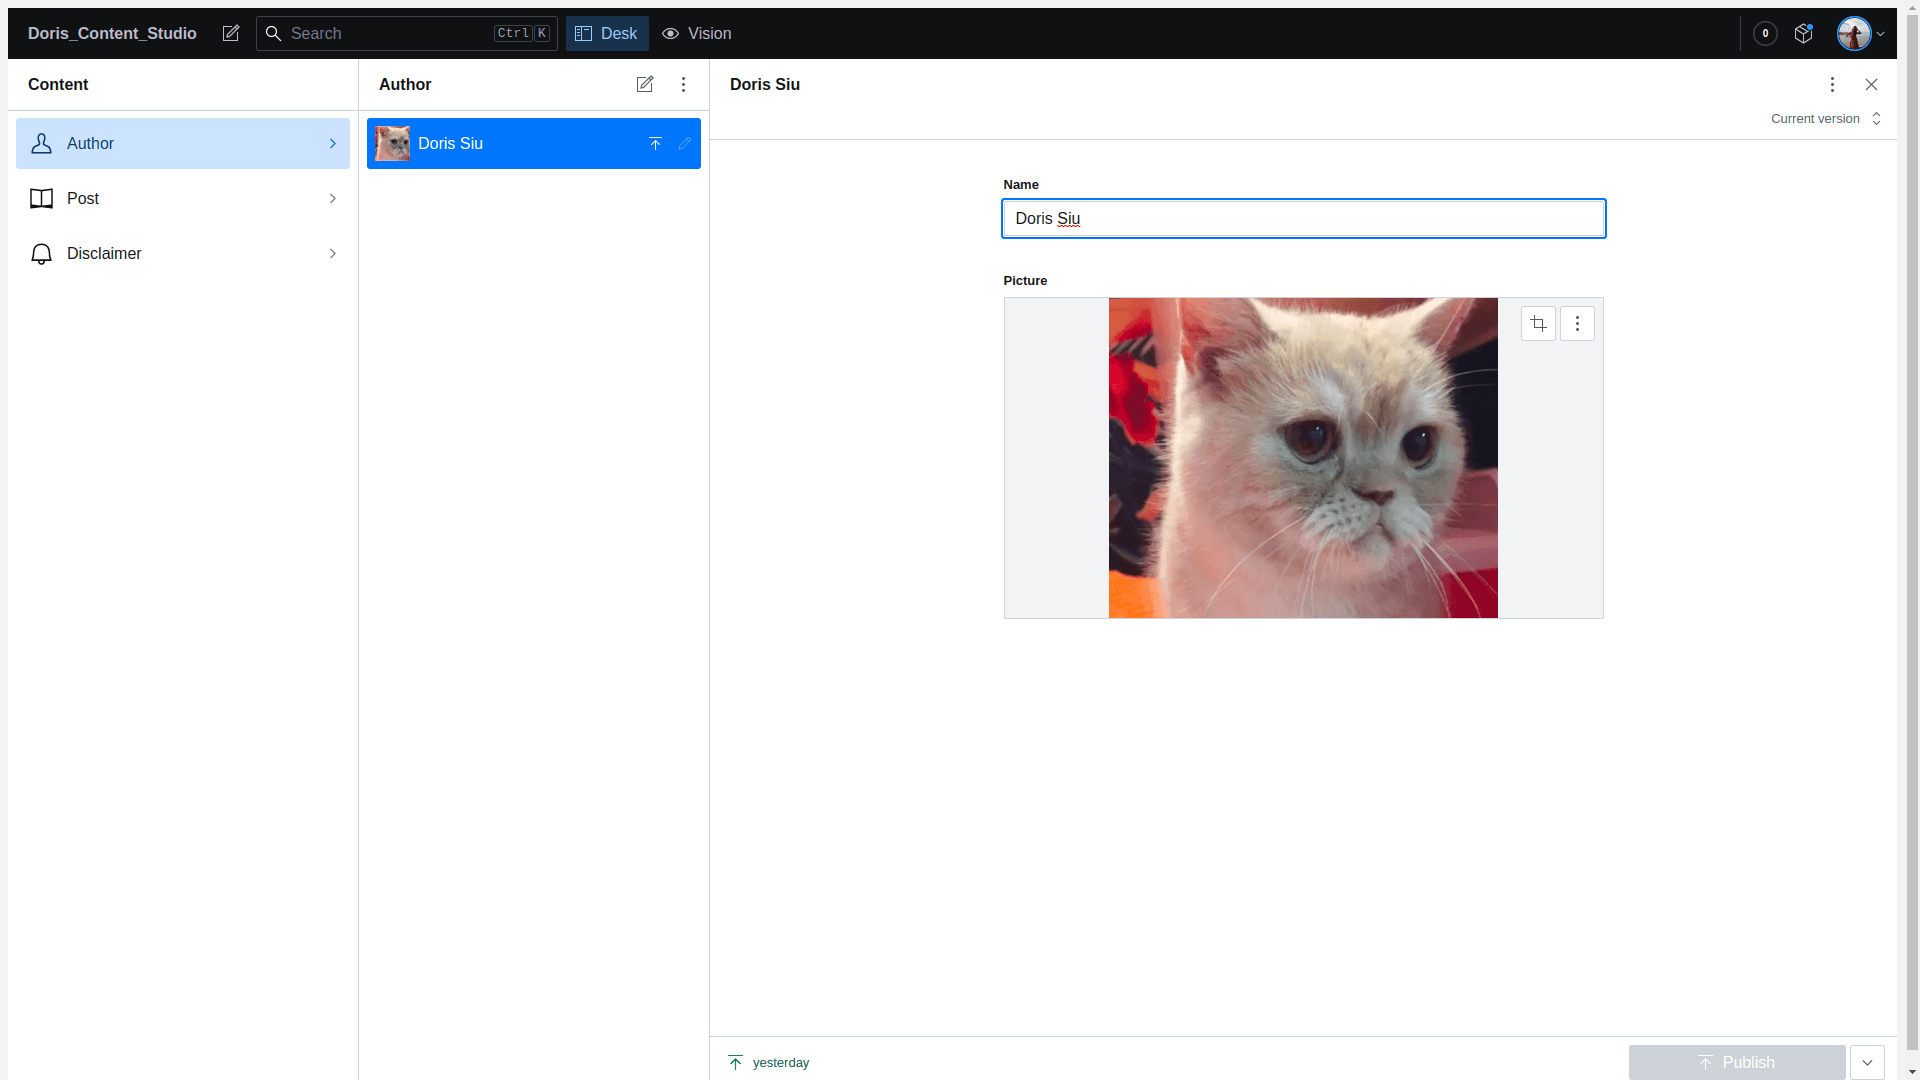Image resolution: width=1920 pixels, height=1080 pixels.
Task: Open the Doris Siu document actions menu
Action: click(x=1832, y=85)
